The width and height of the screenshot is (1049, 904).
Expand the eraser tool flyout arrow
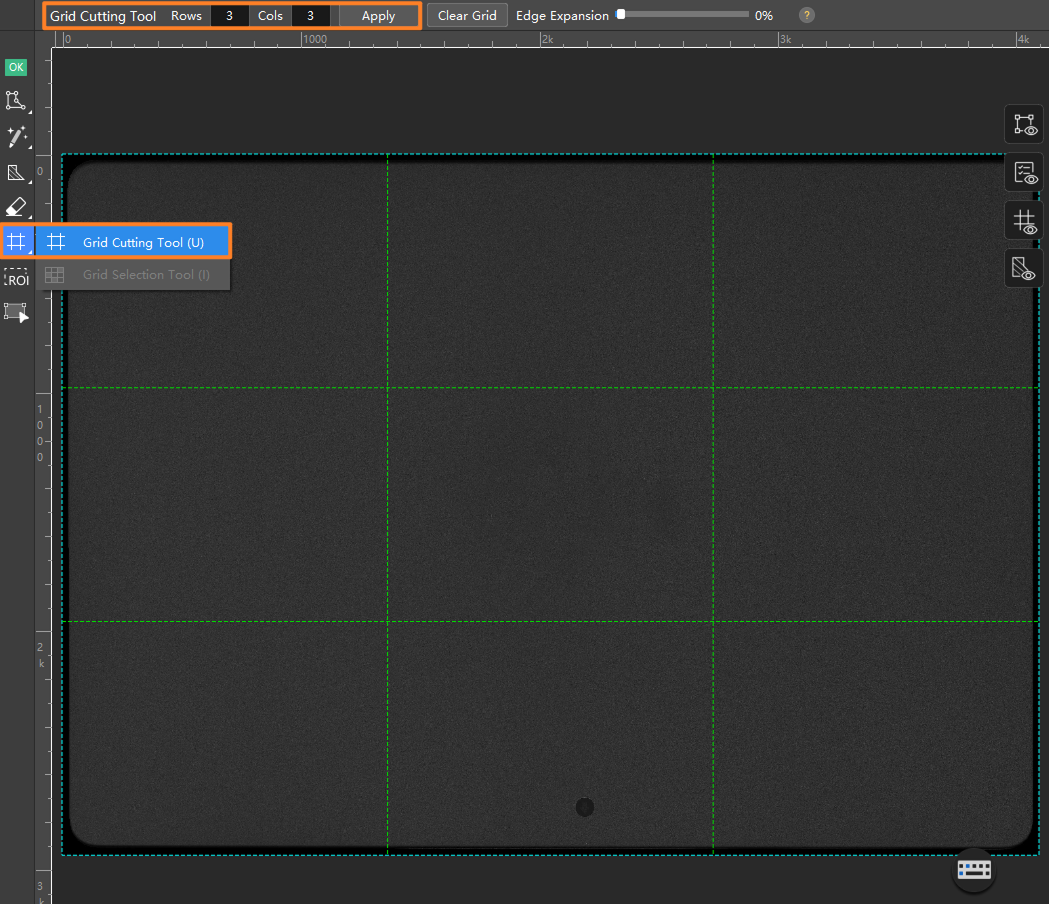pos(29,216)
